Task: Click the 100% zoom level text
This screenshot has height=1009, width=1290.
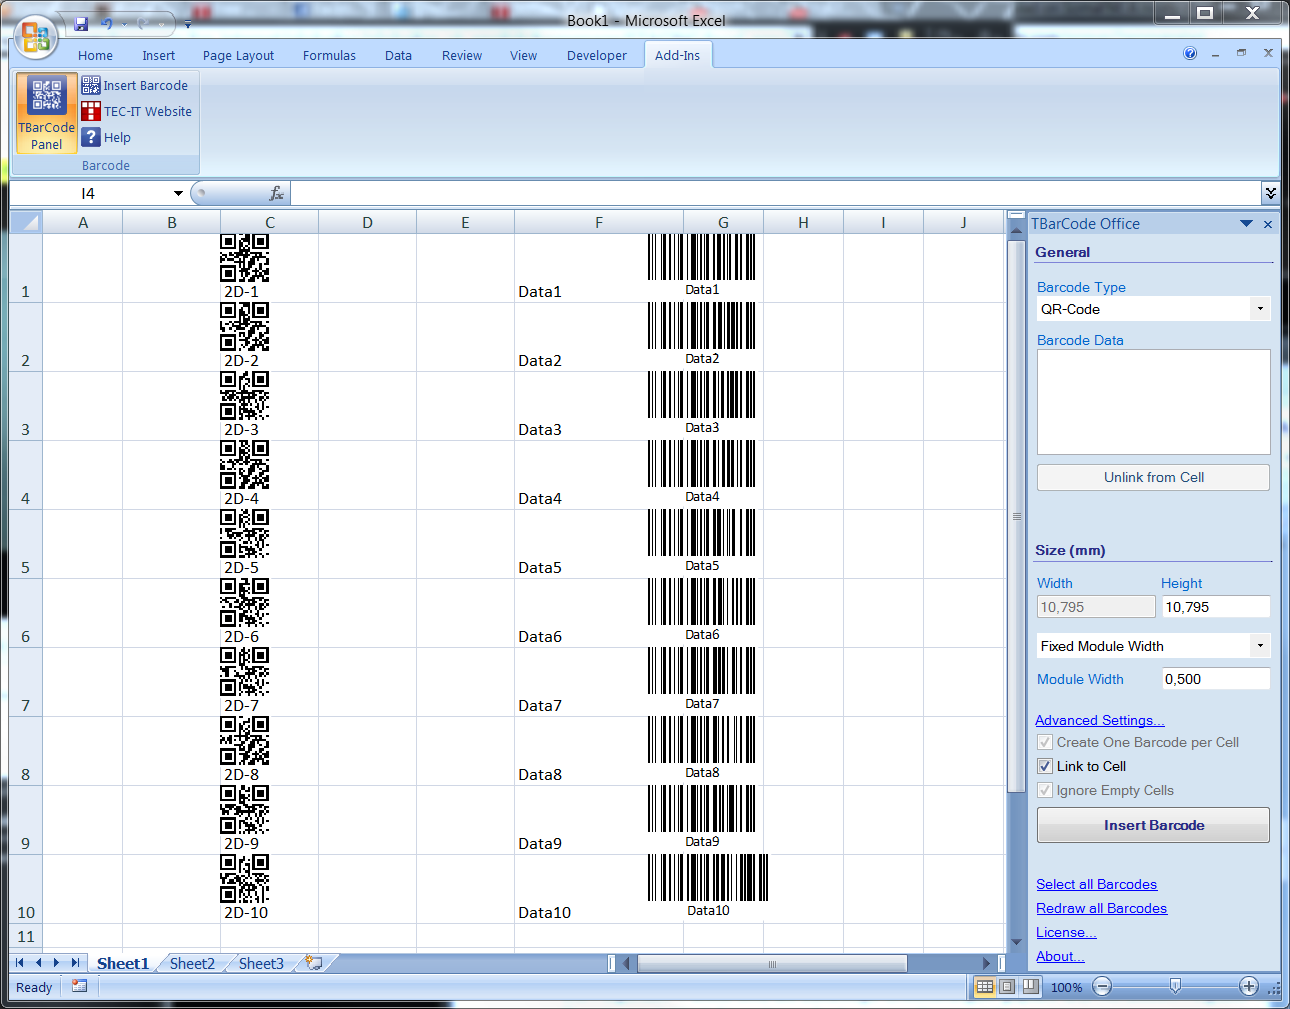Action: pos(1066,987)
